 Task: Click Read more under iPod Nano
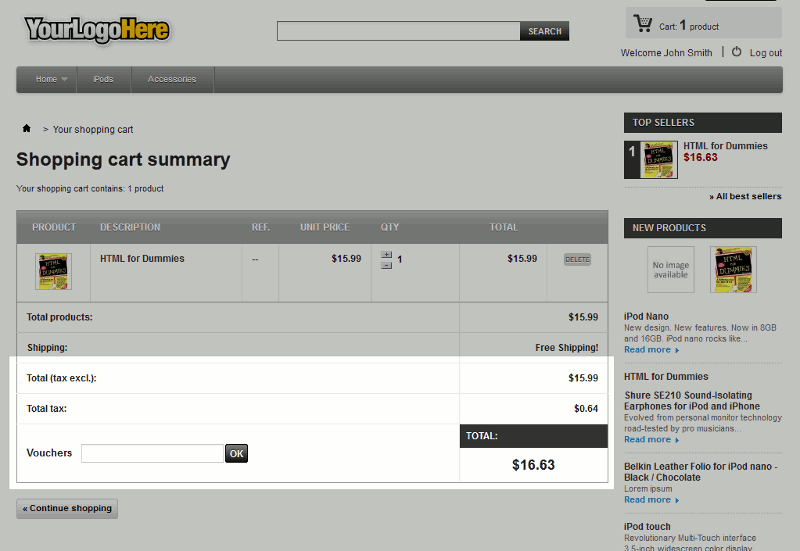(651, 350)
